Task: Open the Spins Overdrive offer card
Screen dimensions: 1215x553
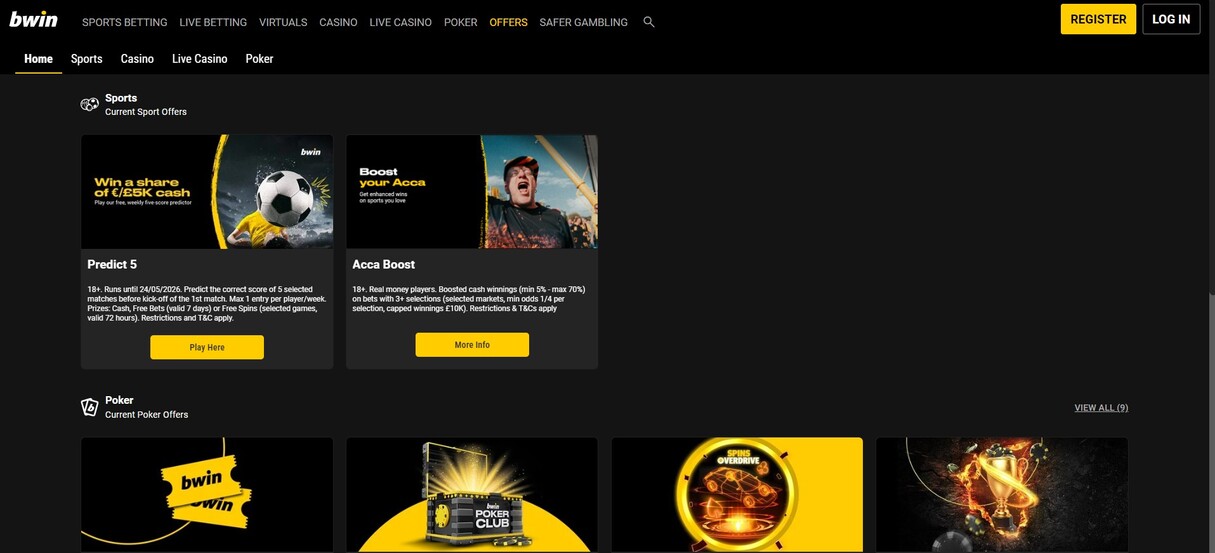Action: 737,495
